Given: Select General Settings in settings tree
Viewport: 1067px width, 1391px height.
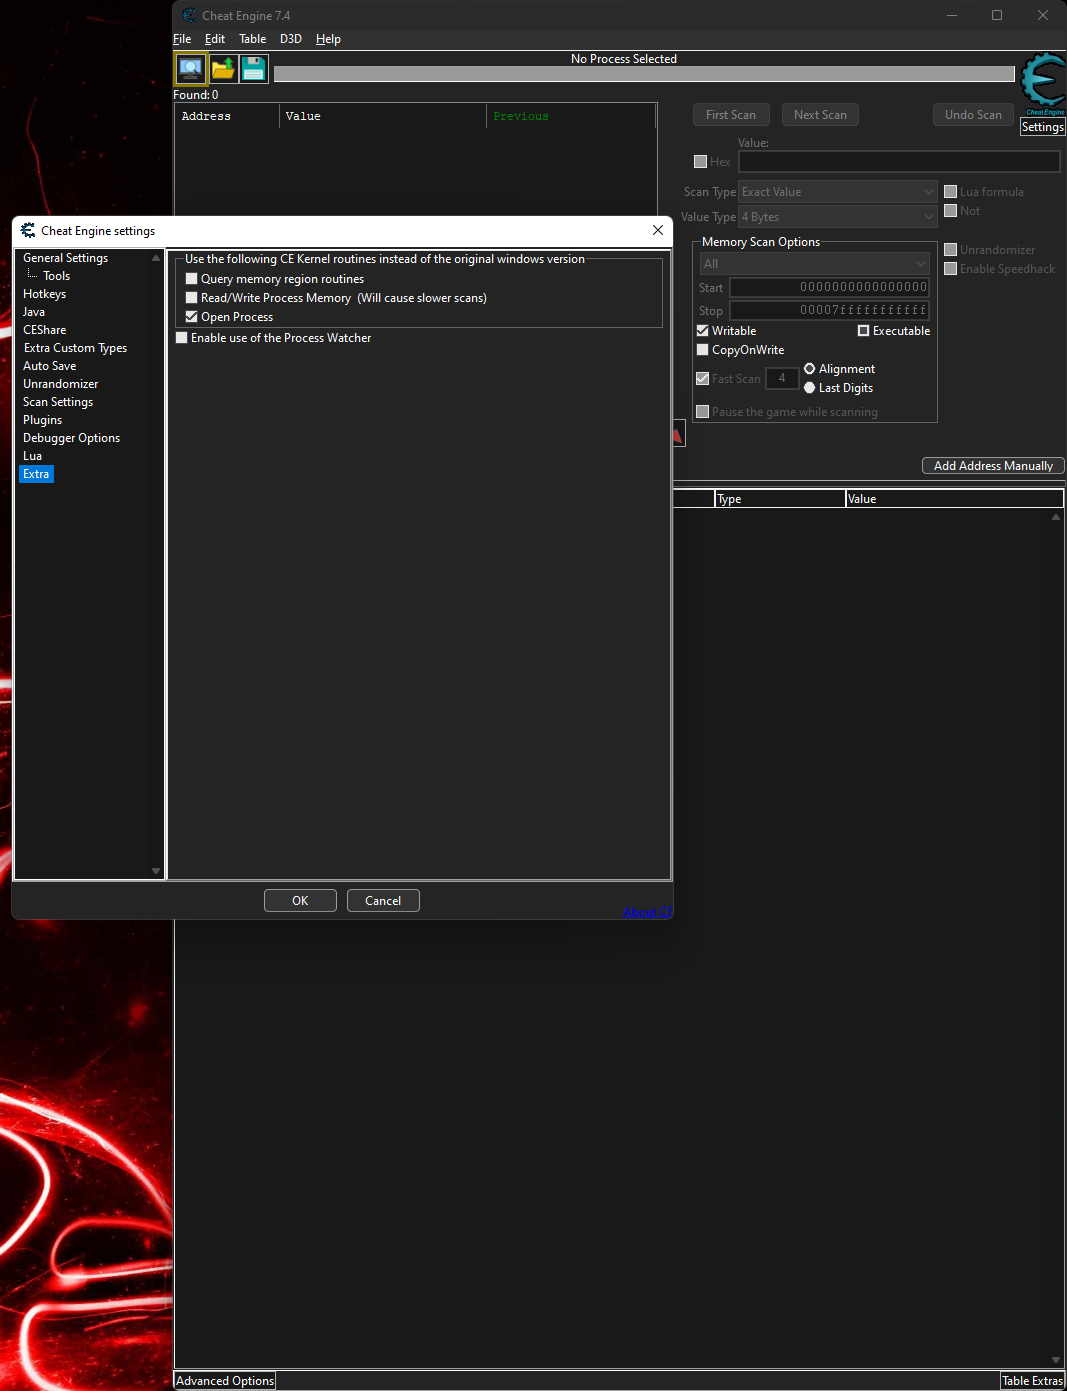Looking at the screenshot, I should [x=66, y=258].
